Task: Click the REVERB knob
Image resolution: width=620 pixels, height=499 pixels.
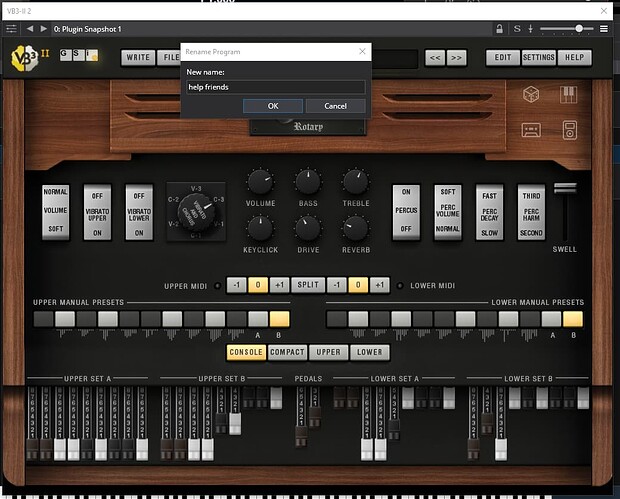Action: [x=356, y=229]
